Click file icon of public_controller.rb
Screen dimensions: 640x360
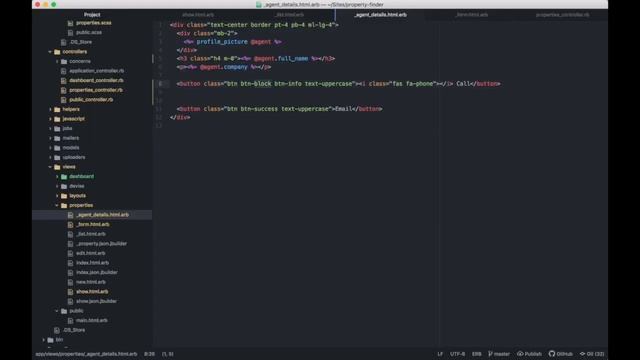point(64,100)
